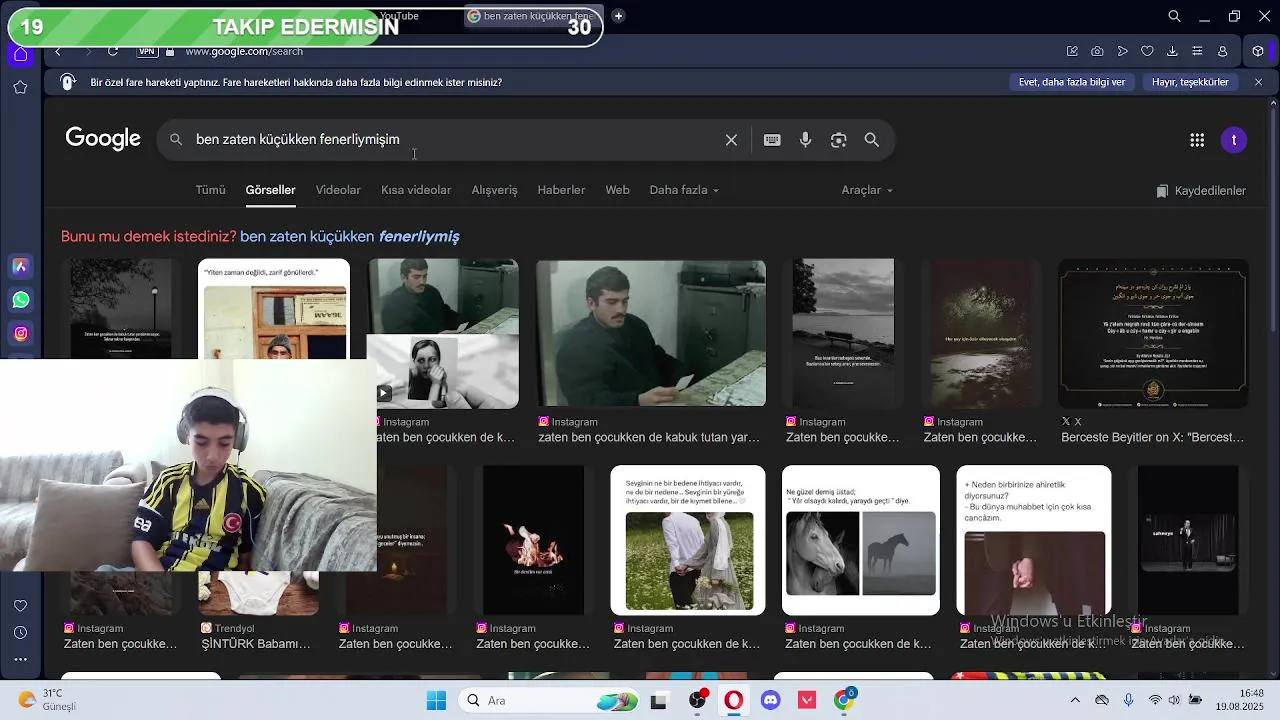Open the Kısa videolar tab

(416, 190)
